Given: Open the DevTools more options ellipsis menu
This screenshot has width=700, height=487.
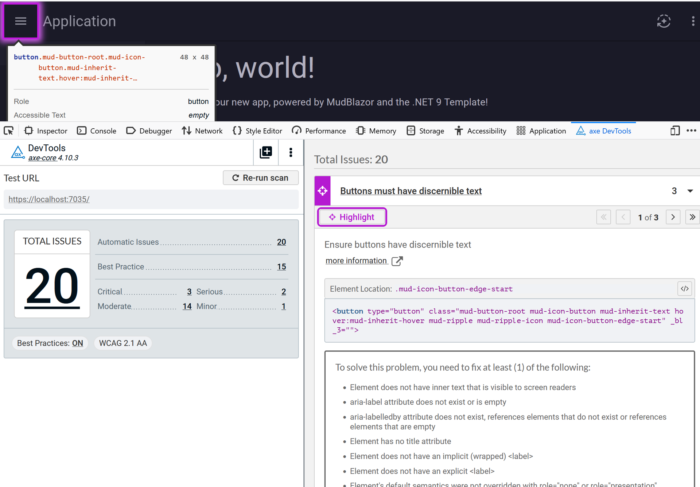Looking at the screenshot, I should click(691, 131).
